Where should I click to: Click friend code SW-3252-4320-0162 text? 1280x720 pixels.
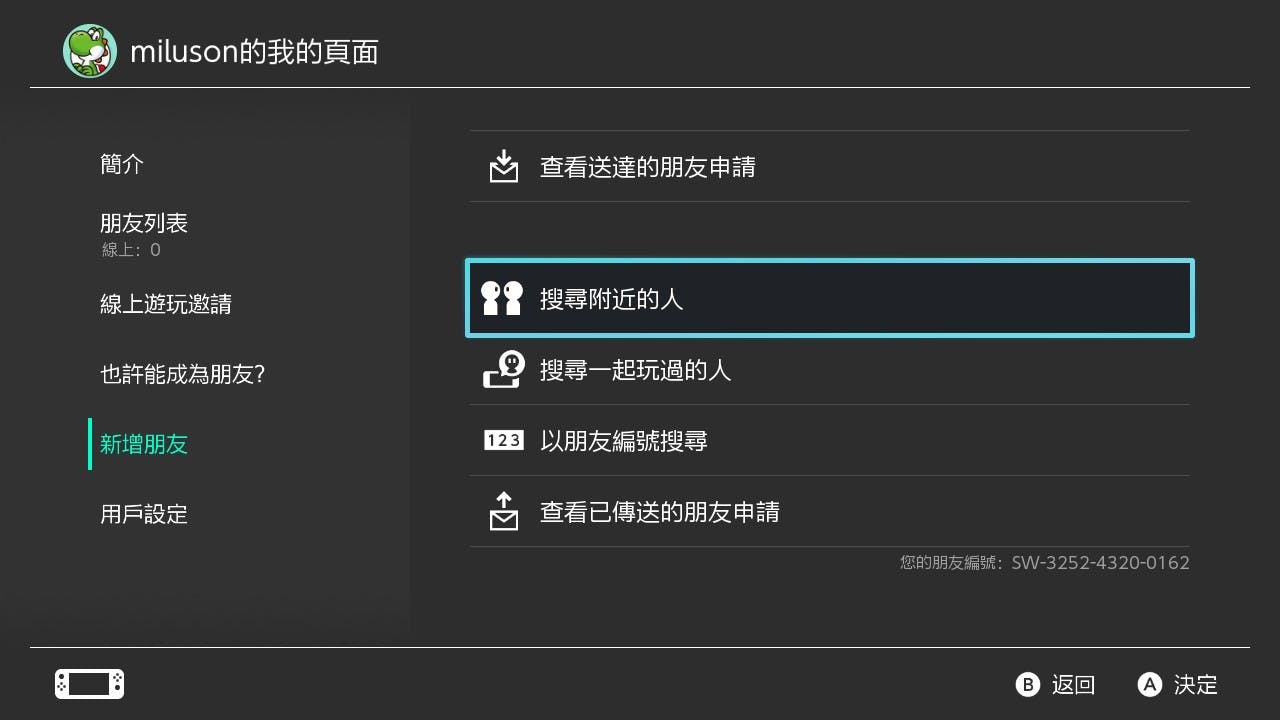[1100, 562]
